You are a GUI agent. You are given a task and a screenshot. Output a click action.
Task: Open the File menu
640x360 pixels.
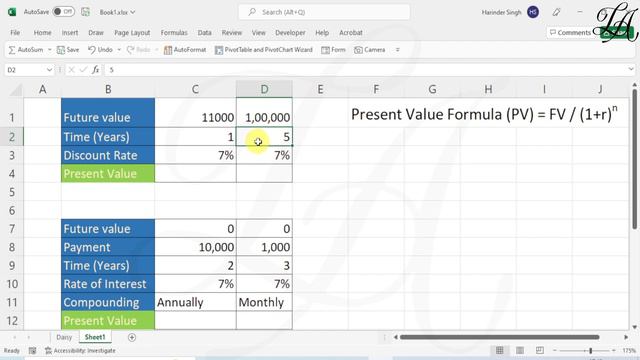click(15, 33)
